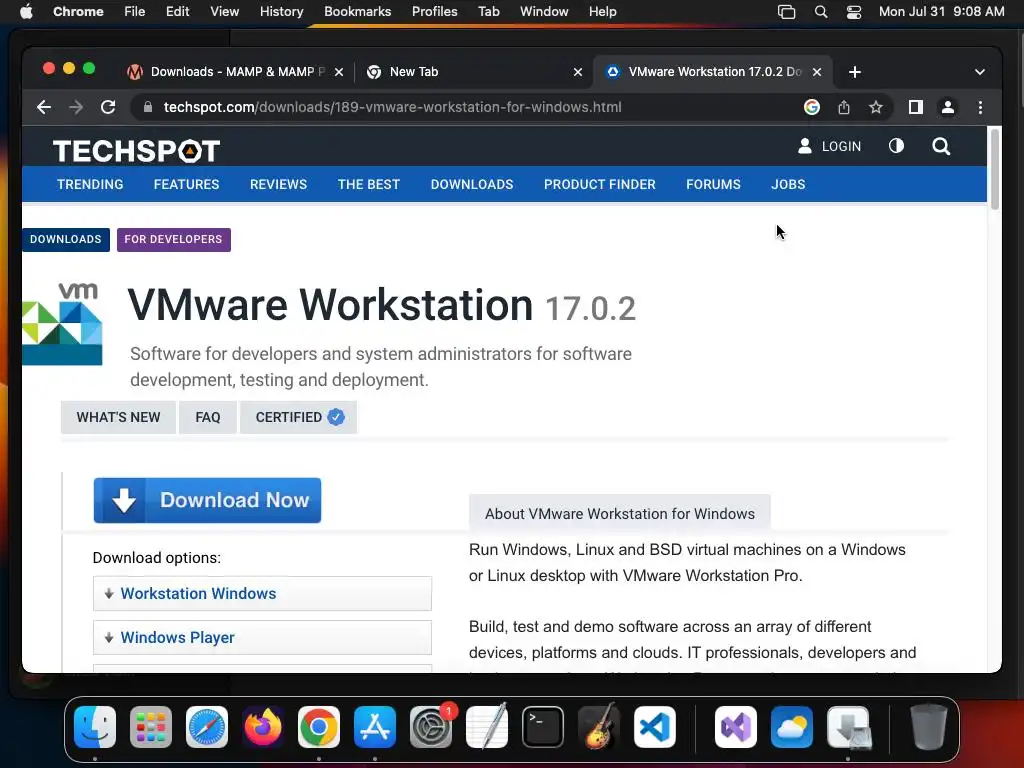Image resolution: width=1024 pixels, height=768 pixels.
Task: Open DOWNLOADS in the blue navigation bar
Action: 472,184
